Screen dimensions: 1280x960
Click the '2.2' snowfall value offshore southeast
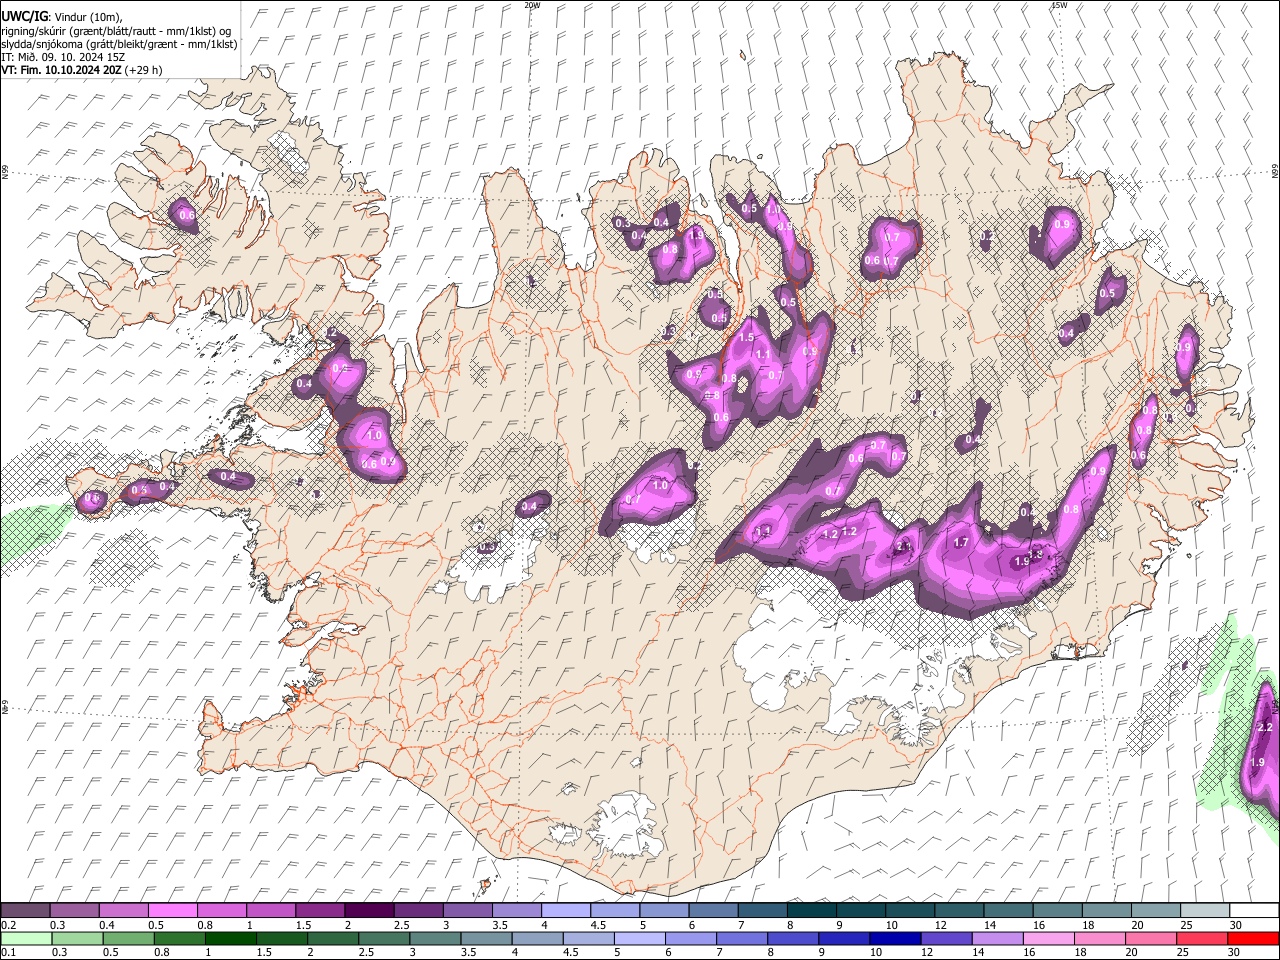coord(1263,727)
